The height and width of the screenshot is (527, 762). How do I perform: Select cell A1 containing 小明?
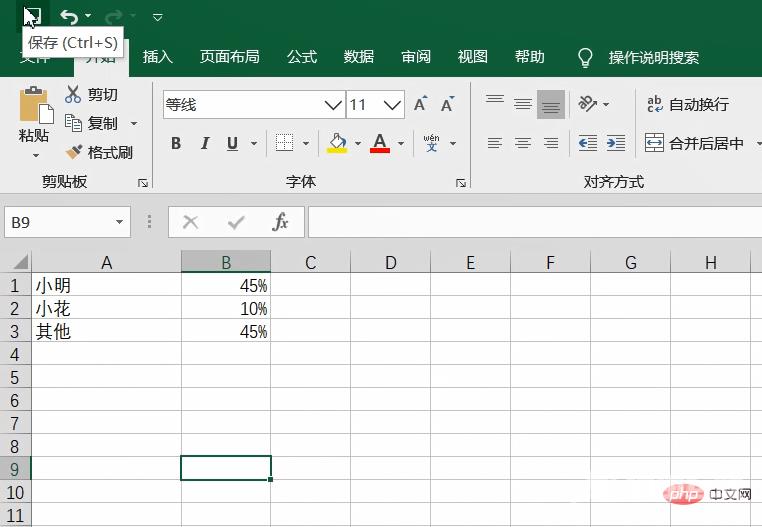point(106,285)
